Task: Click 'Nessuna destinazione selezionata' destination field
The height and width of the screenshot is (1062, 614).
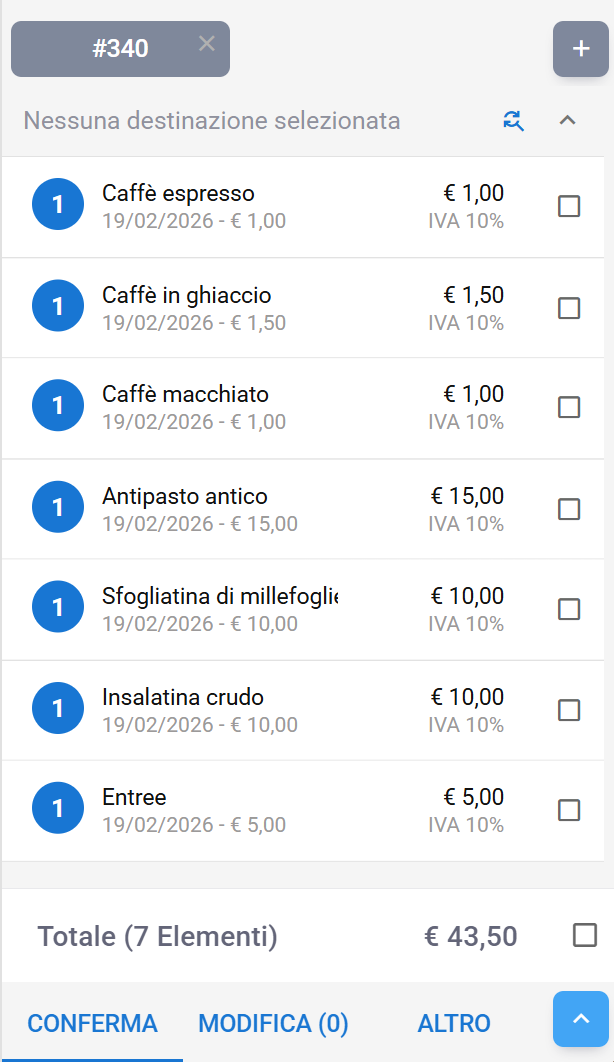Action: 212,121
